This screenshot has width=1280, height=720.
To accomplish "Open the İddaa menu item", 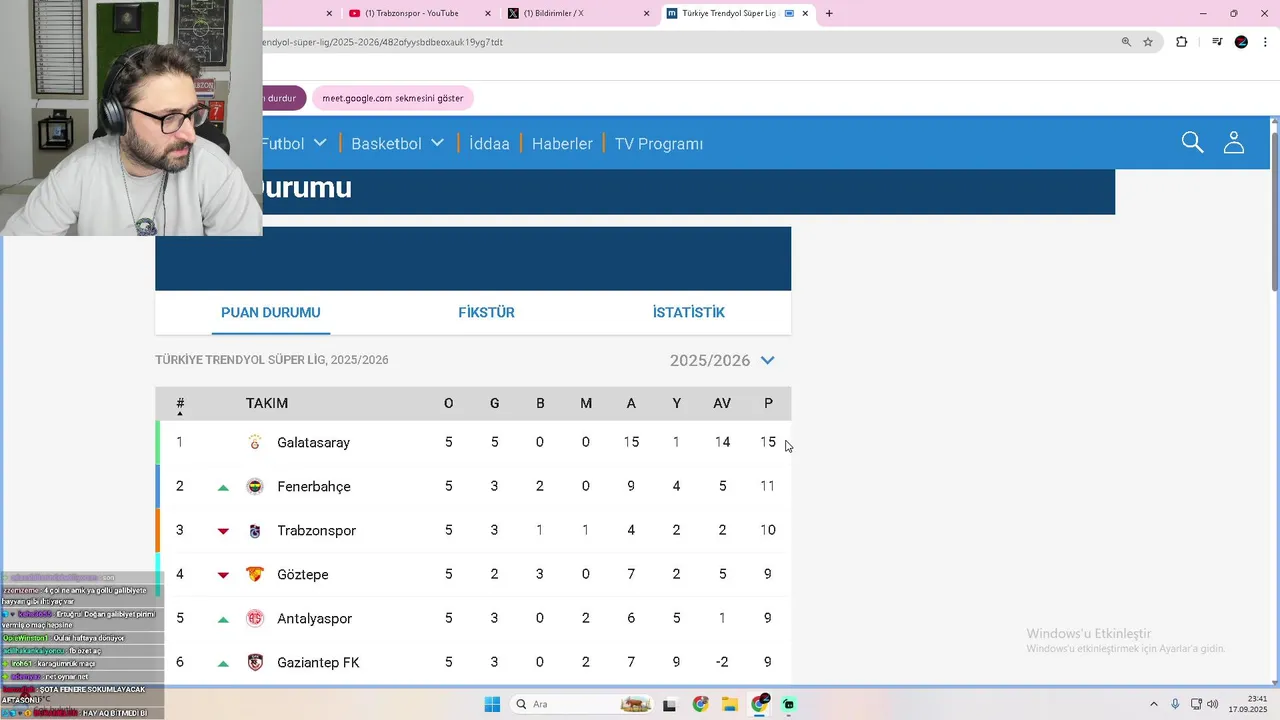I will click(489, 143).
